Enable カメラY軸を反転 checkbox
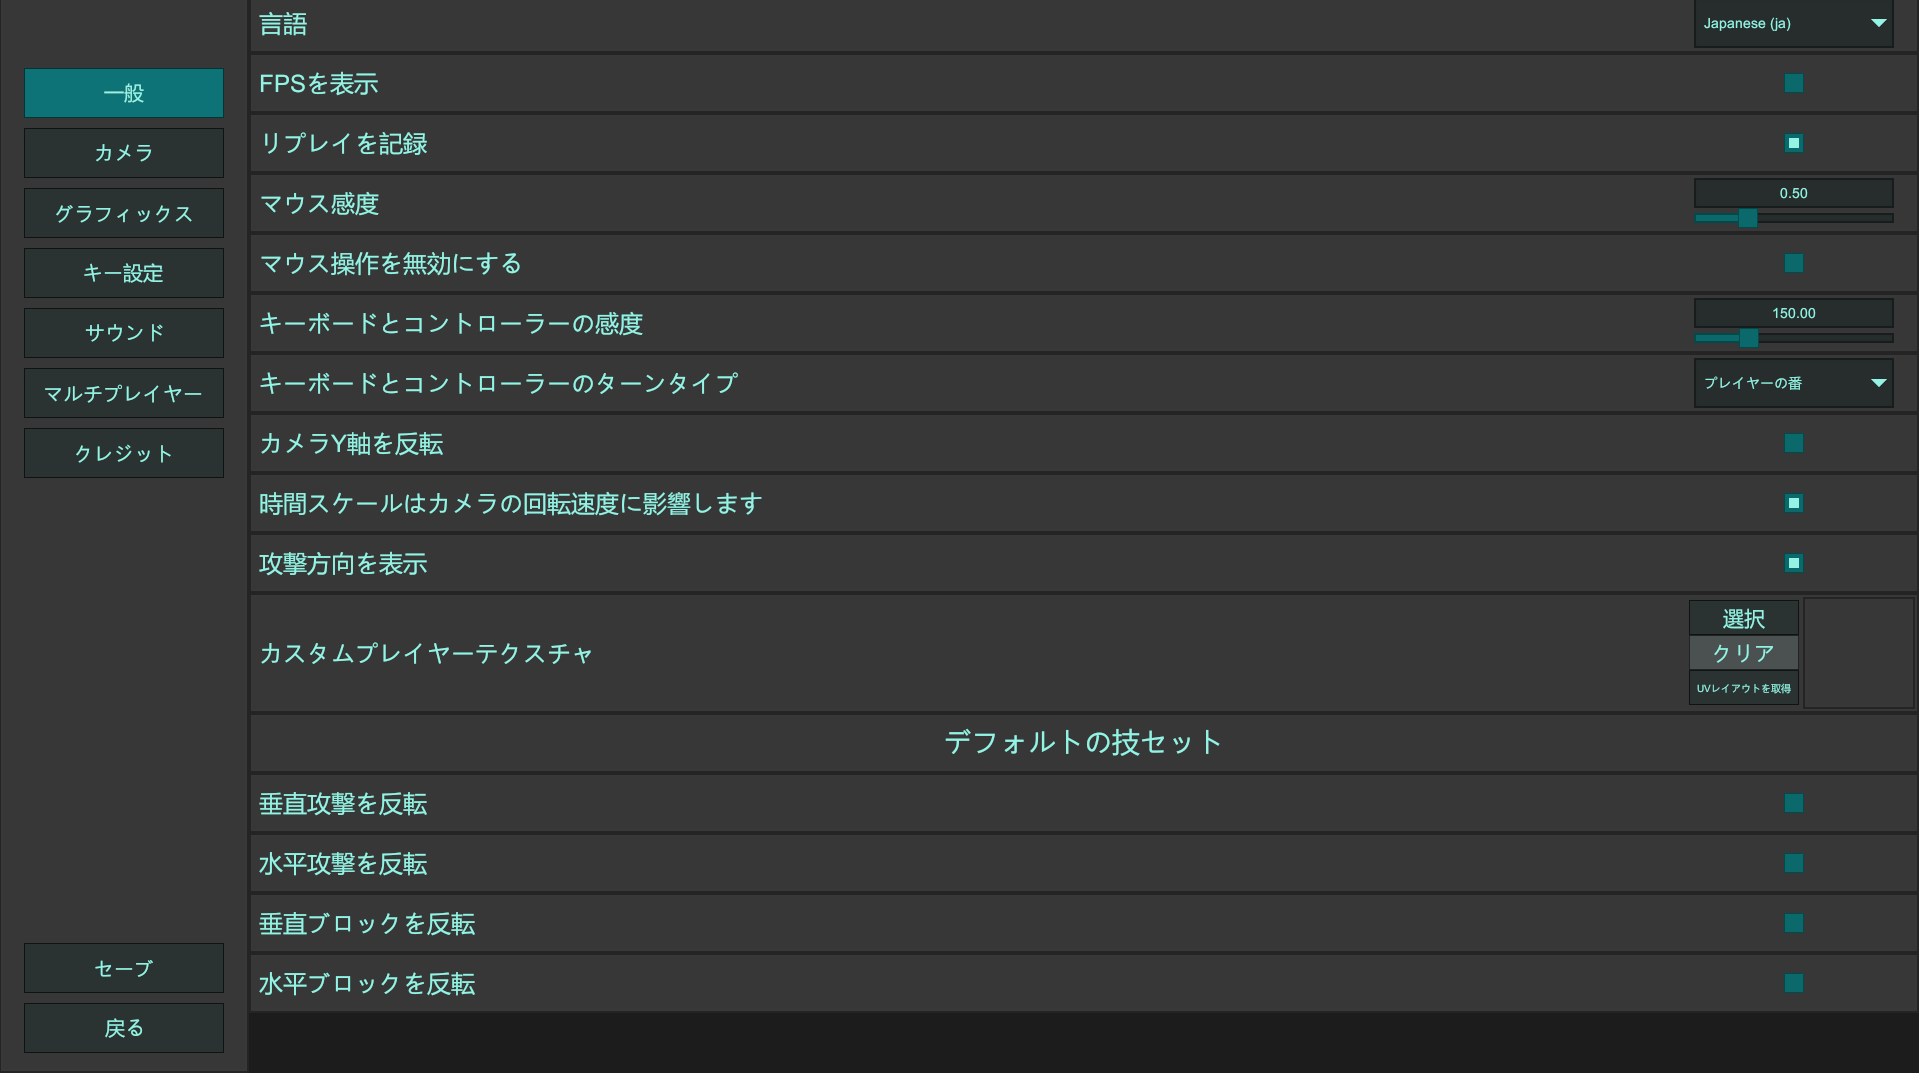Screen dimensions: 1919x1073 coord(1793,443)
